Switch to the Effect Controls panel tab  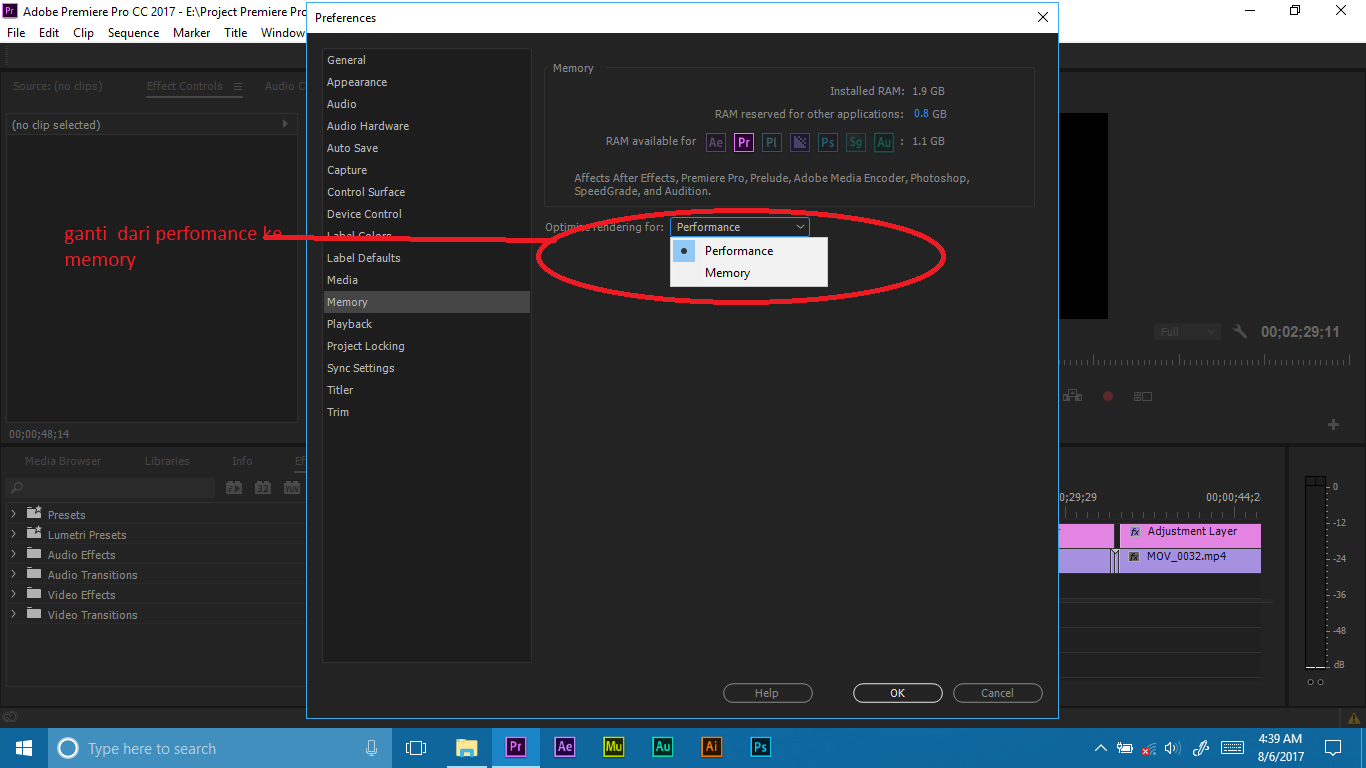pyautogui.click(x=185, y=86)
